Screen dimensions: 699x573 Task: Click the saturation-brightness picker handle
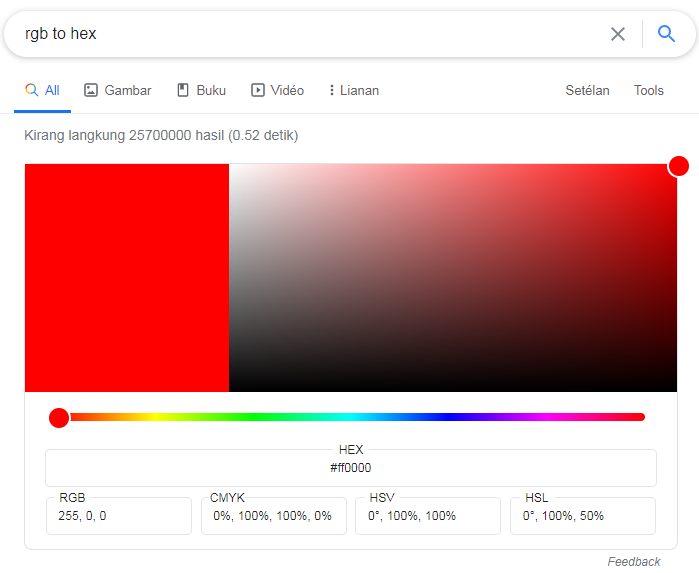tap(678, 166)
